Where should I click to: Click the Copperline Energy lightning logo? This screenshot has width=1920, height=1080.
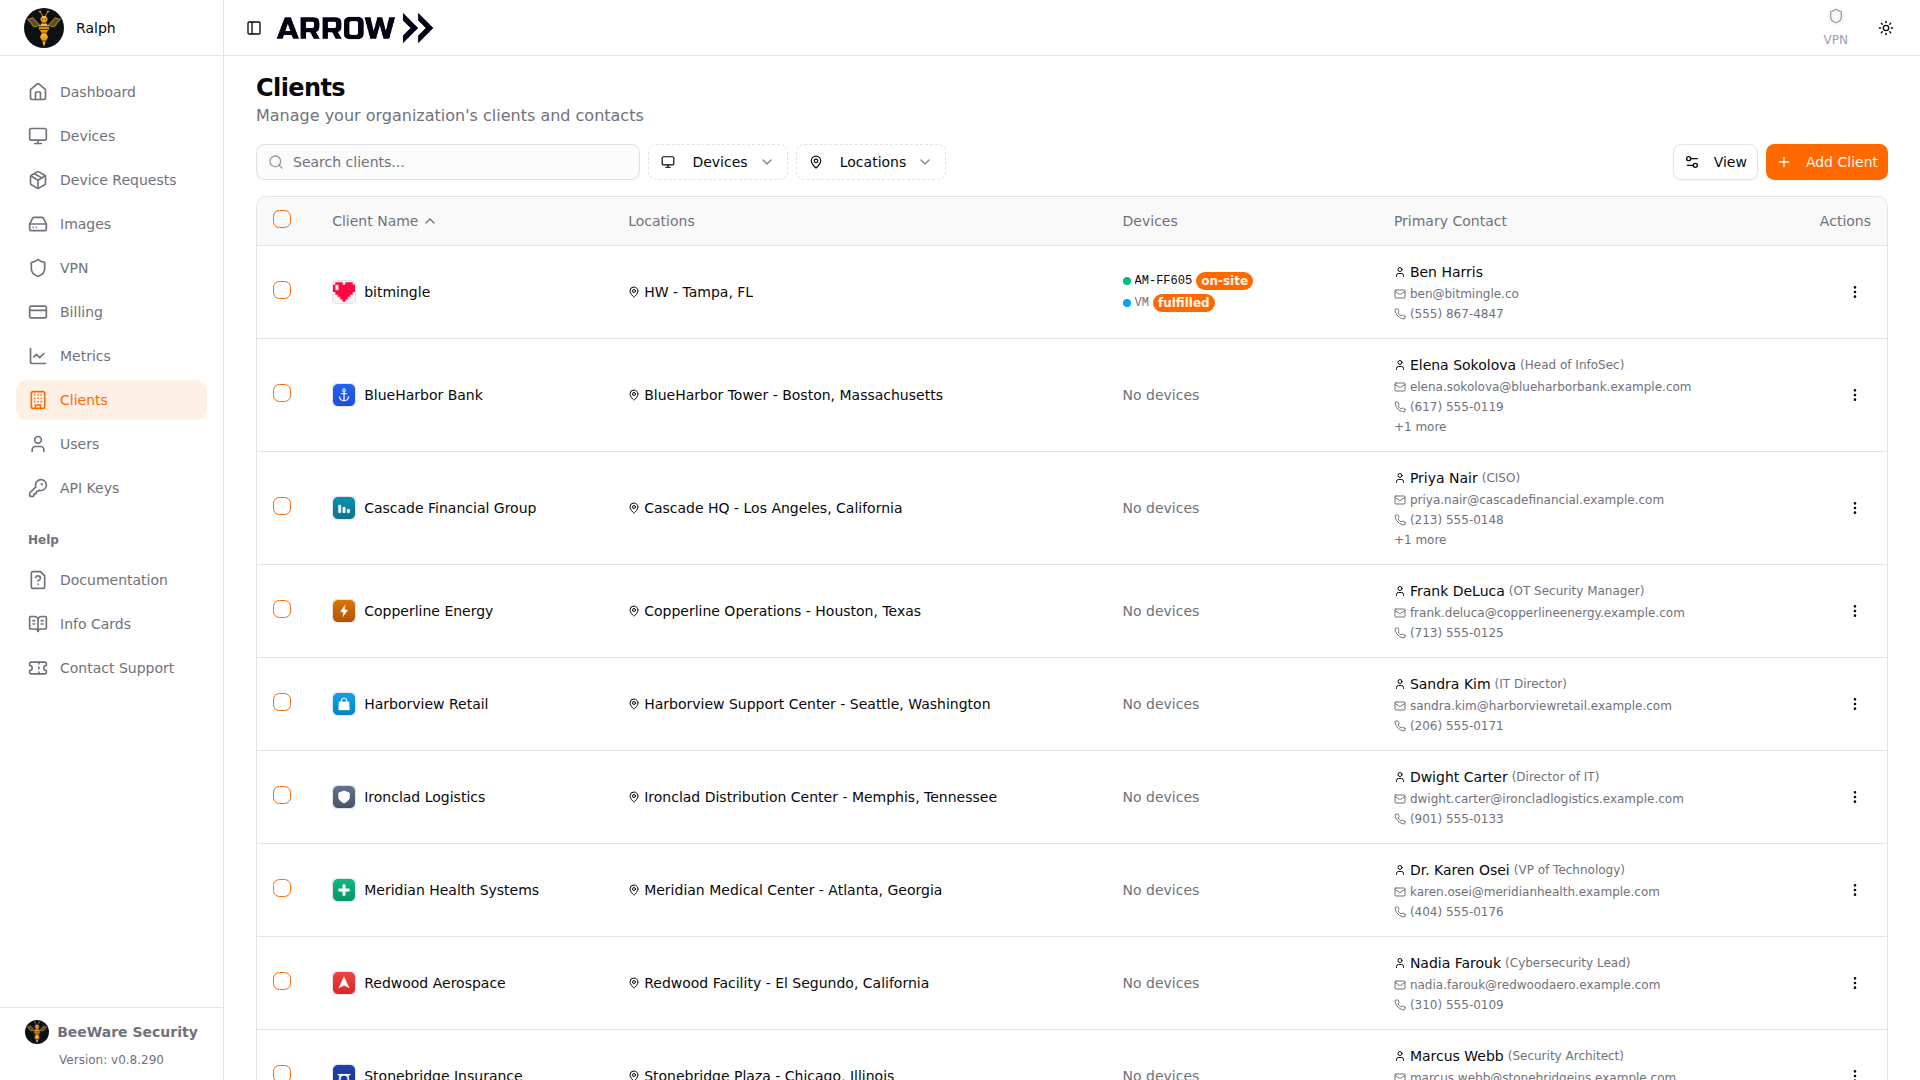344,611
